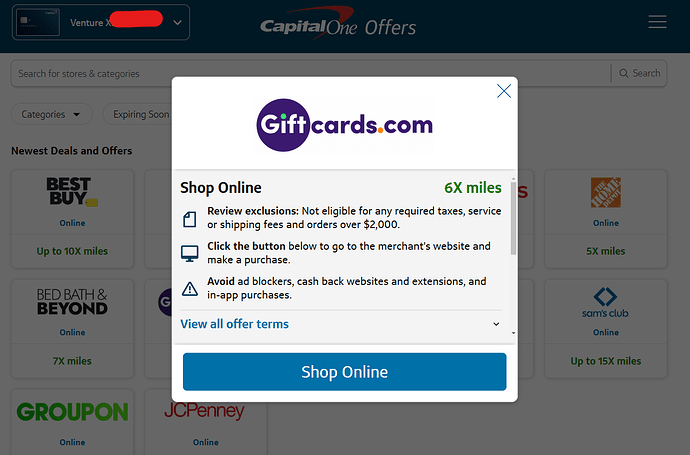Open the Home Depot offer card
This screenshot has width=690, height=455.
(x=606, y=219)
